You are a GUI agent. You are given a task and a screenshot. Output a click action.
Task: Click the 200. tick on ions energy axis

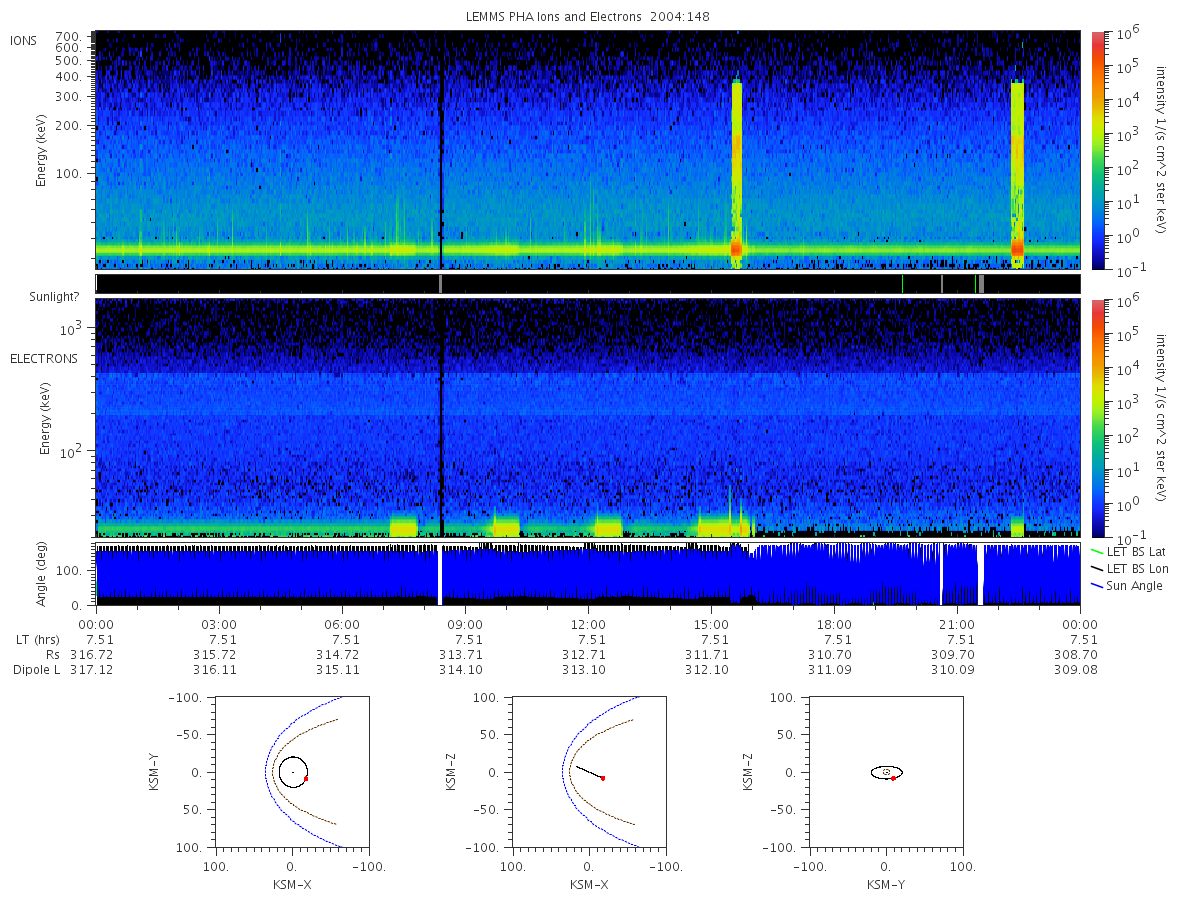(68, 127)
